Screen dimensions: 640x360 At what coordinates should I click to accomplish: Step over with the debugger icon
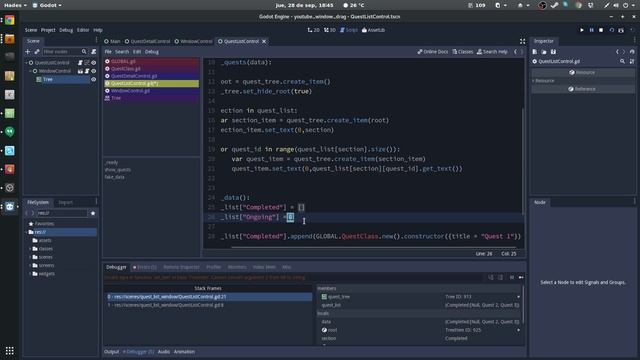click(x=500, y=278)
